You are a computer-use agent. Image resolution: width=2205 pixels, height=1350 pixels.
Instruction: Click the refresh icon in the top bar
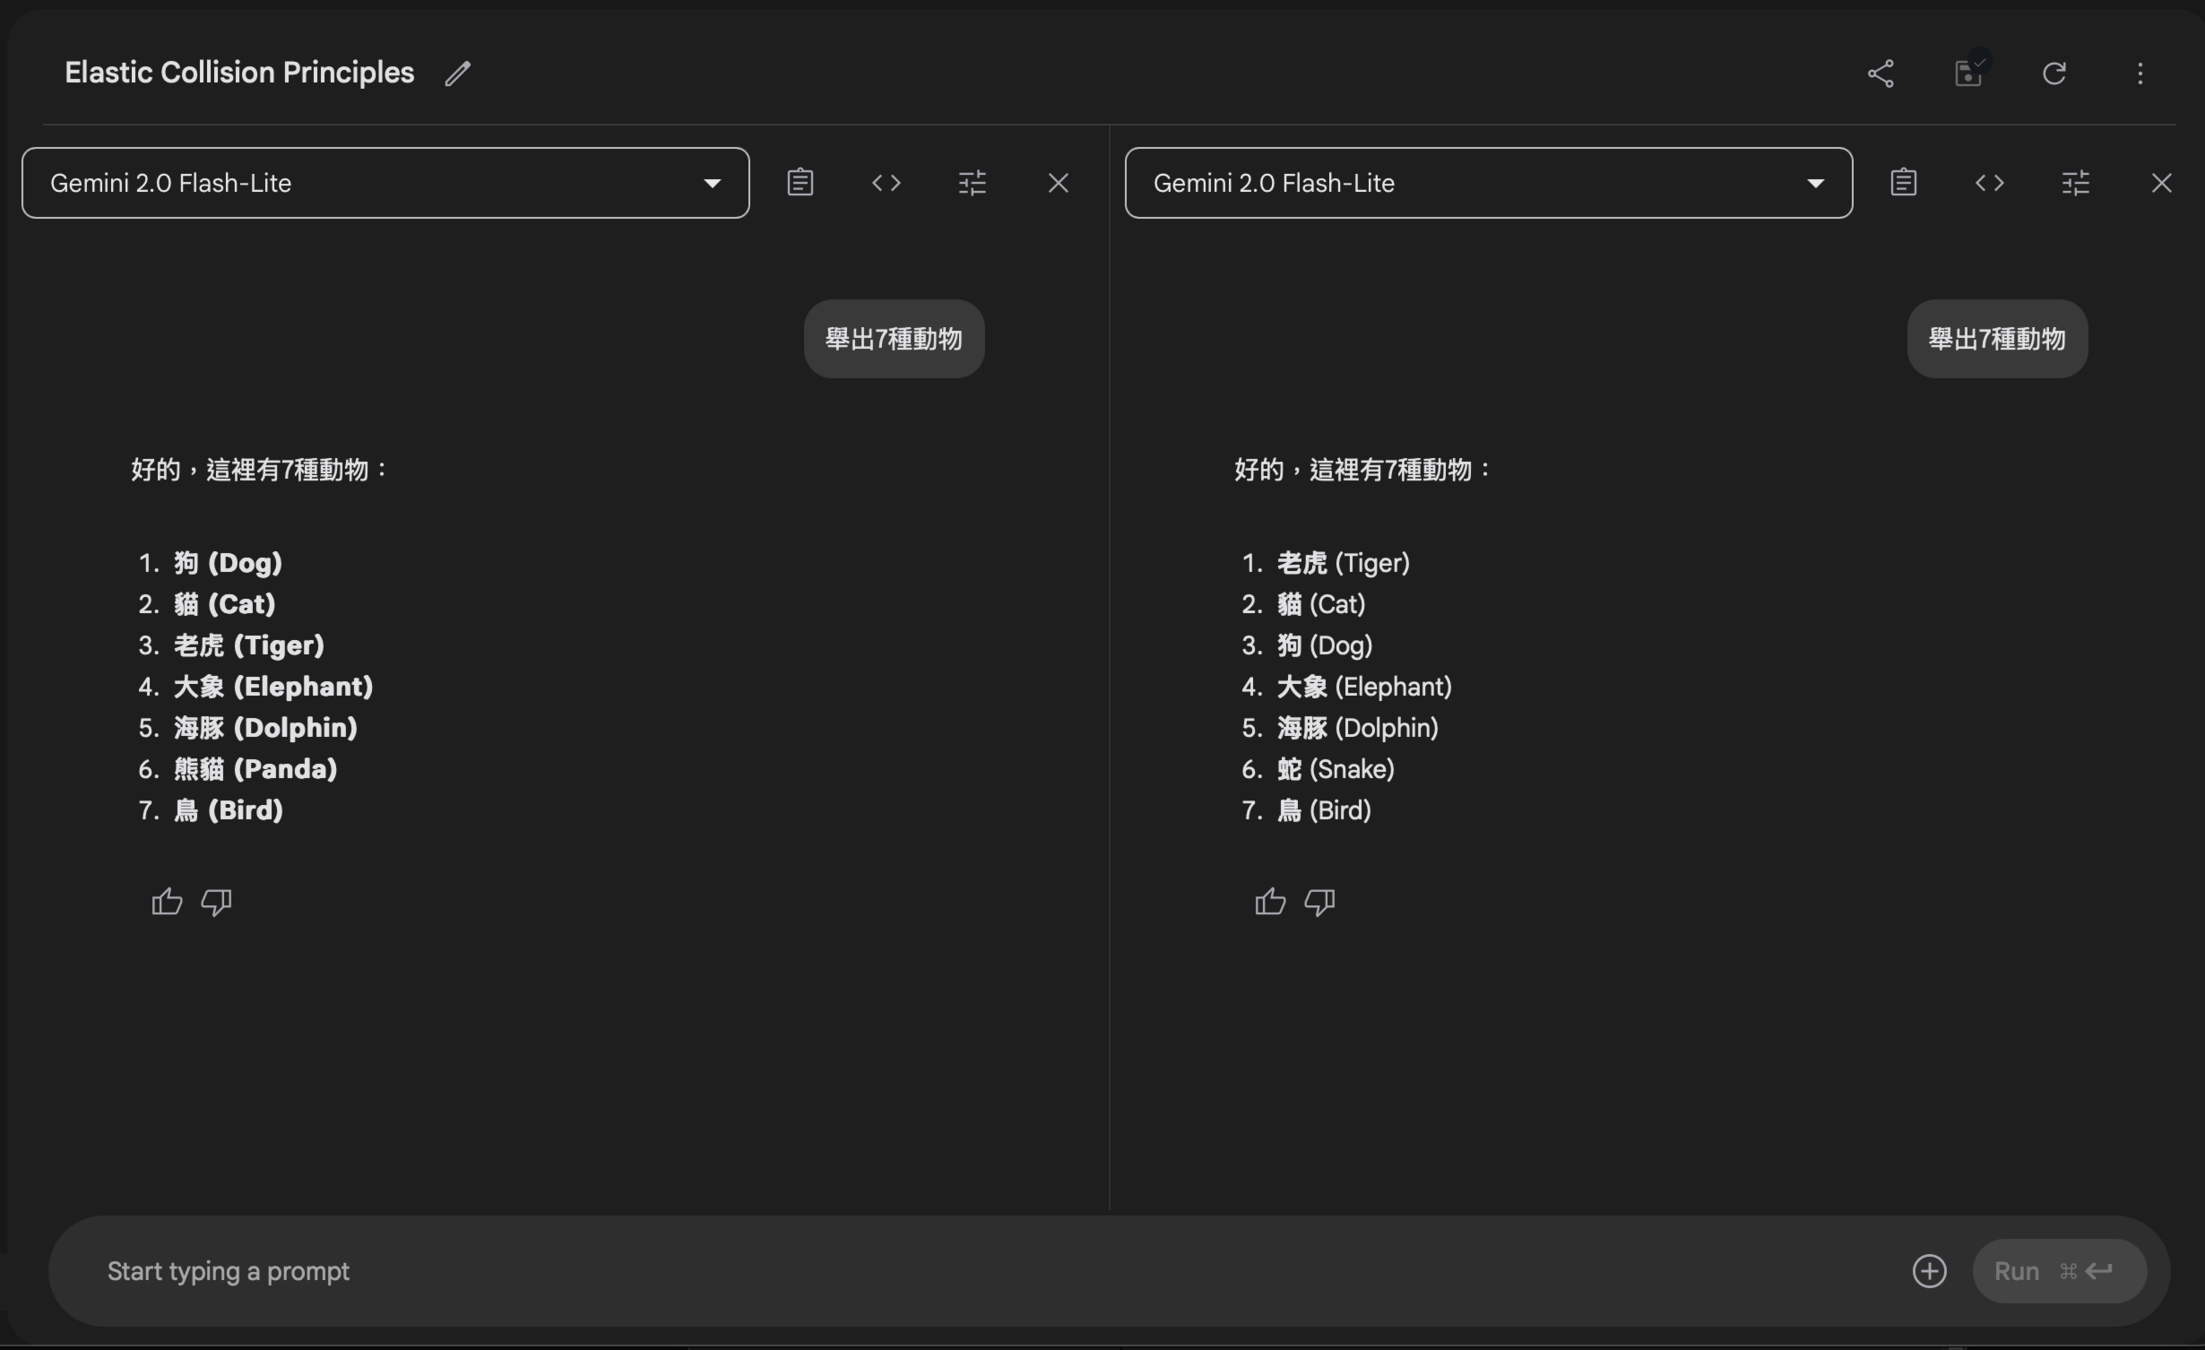tap(2054, 73)
